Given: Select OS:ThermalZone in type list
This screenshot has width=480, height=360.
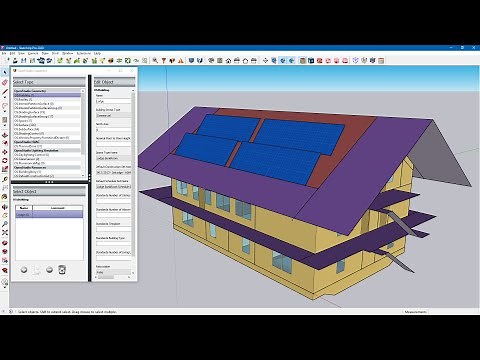Looking at the screenshot, I should [47, 146].
